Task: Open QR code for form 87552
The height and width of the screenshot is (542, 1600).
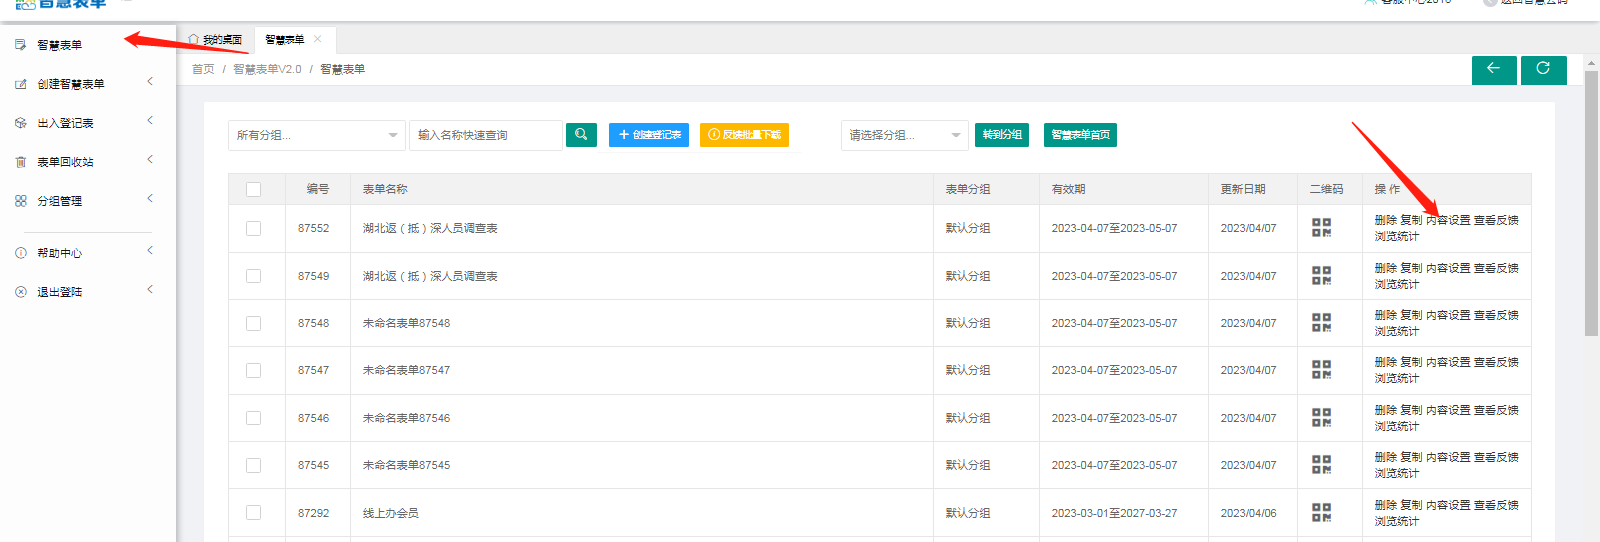Action: [1321, 228]
